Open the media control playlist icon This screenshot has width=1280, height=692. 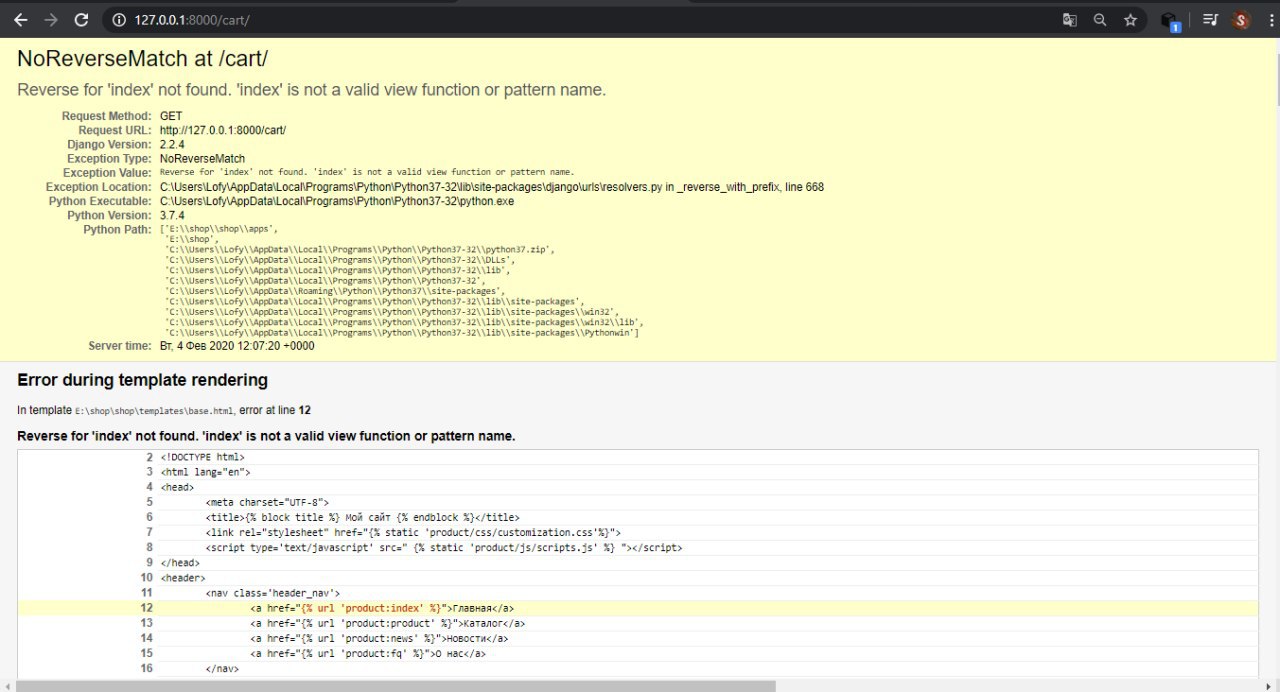point(1210,20)
